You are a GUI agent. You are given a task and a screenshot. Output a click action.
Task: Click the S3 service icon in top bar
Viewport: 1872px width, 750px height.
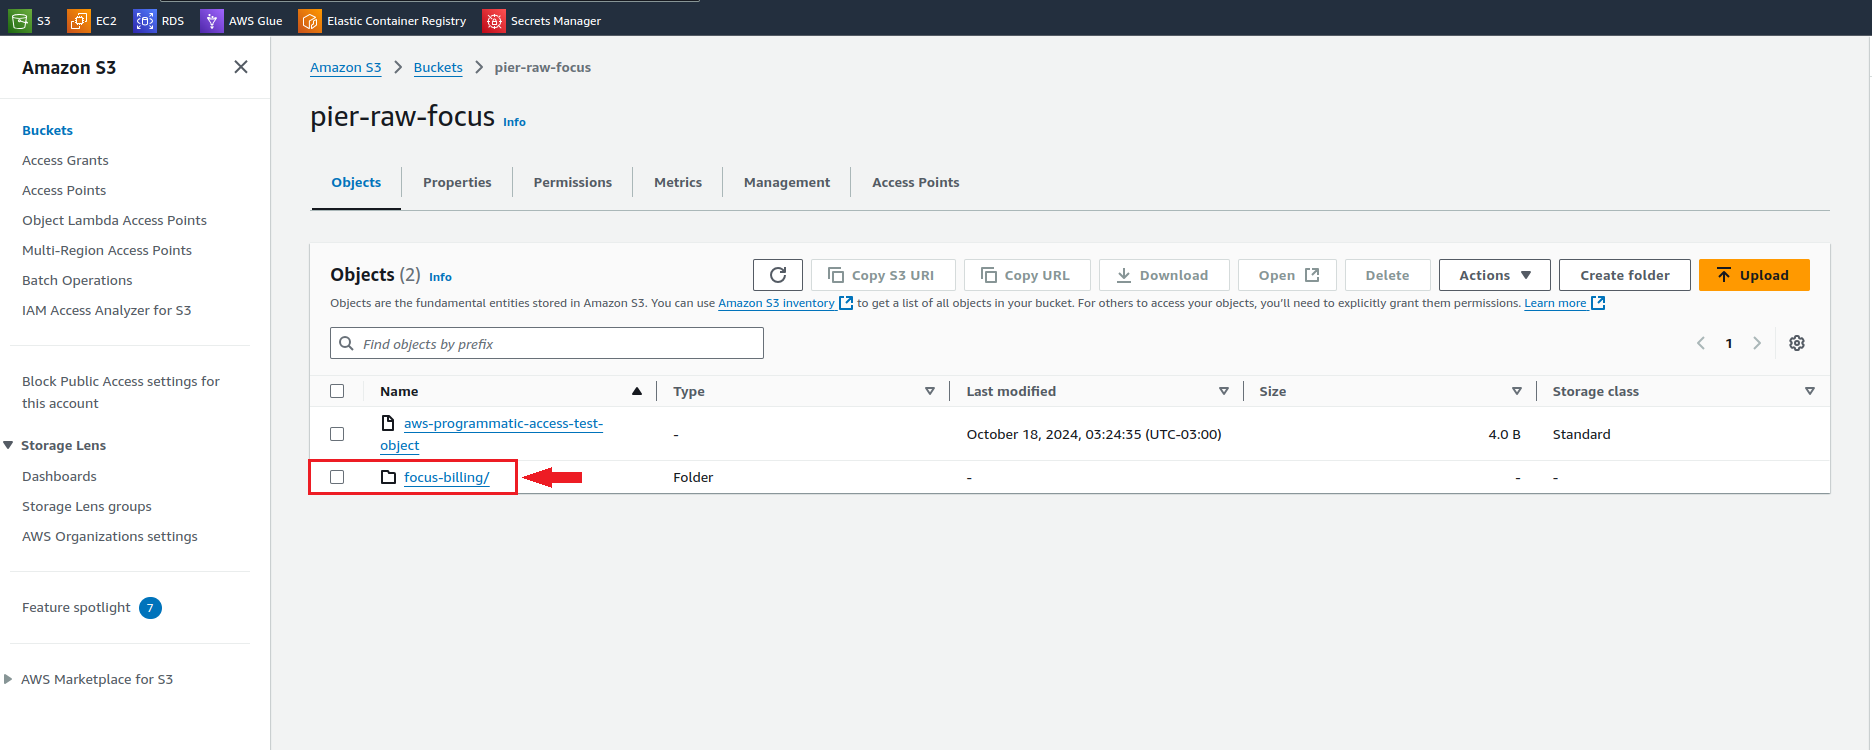pyautogui.click(x=19, y=20)
